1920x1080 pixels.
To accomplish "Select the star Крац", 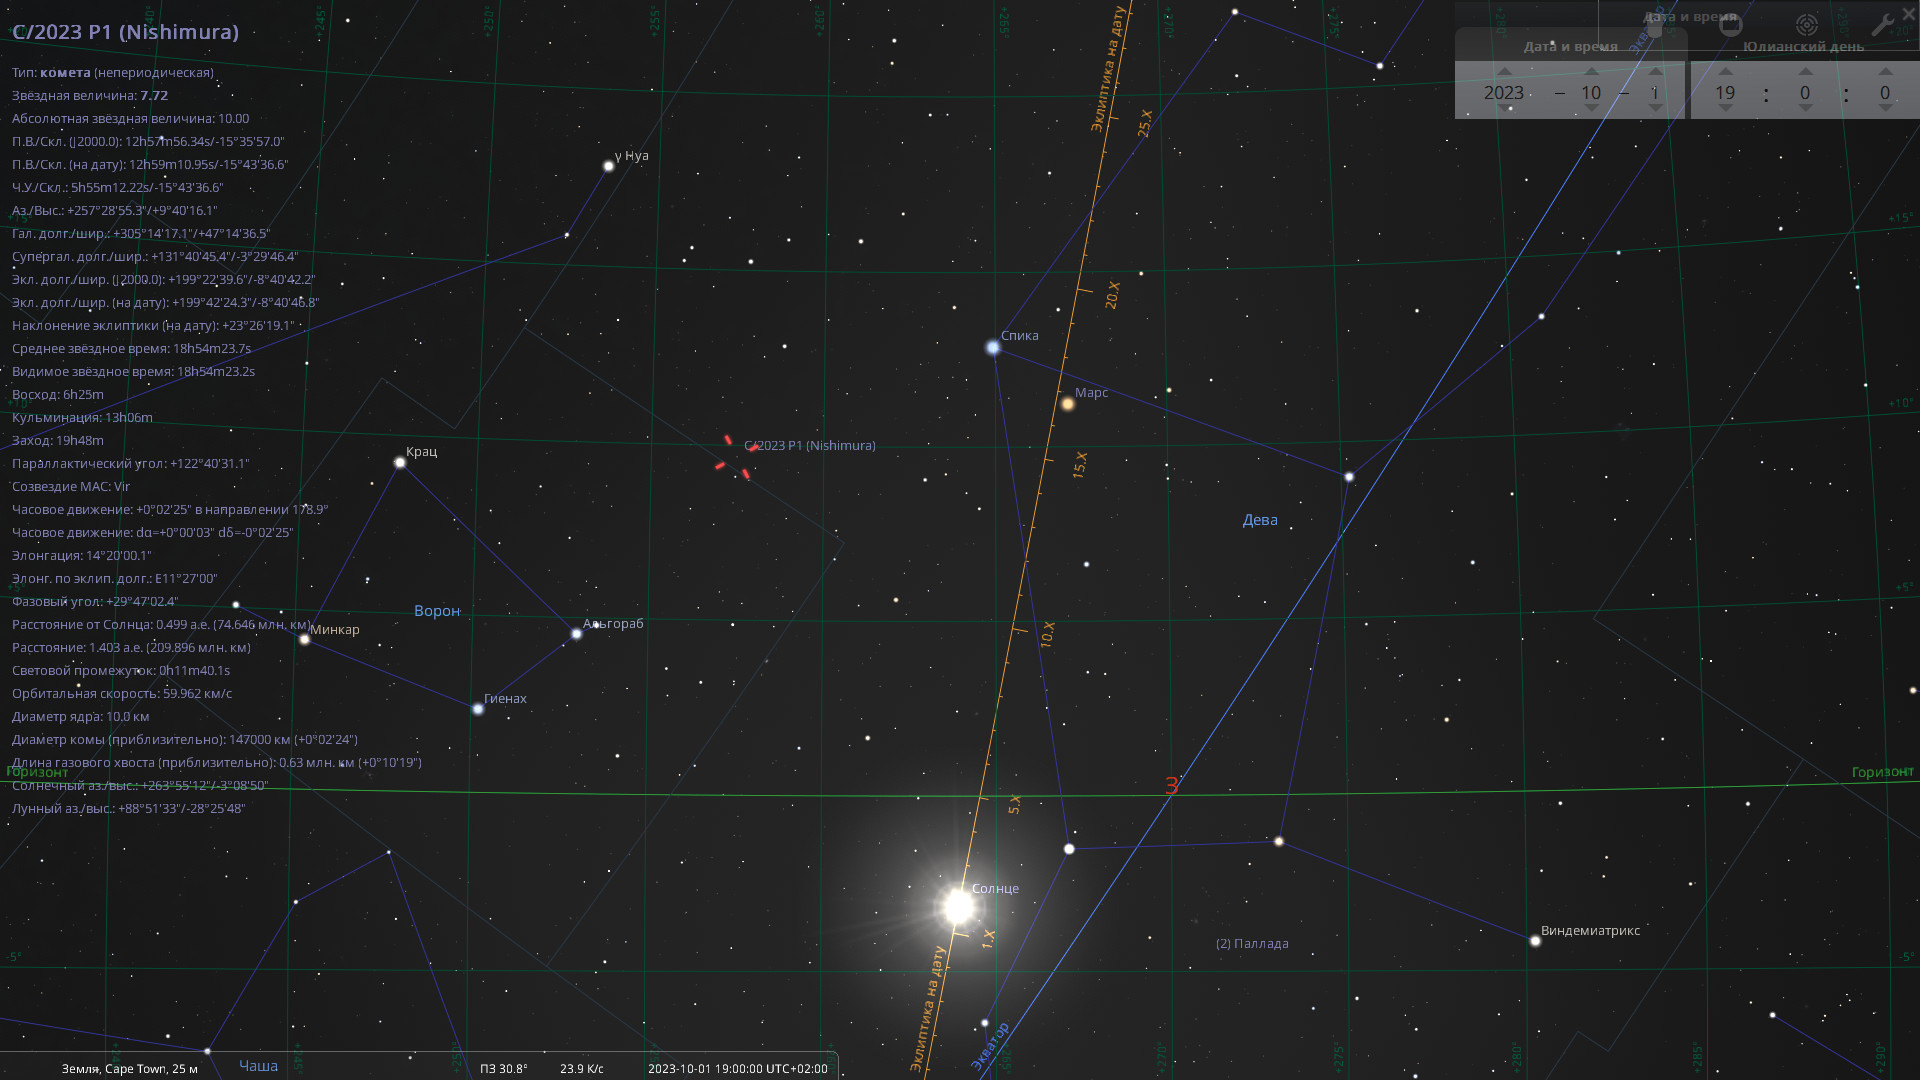I will point(400,462).
